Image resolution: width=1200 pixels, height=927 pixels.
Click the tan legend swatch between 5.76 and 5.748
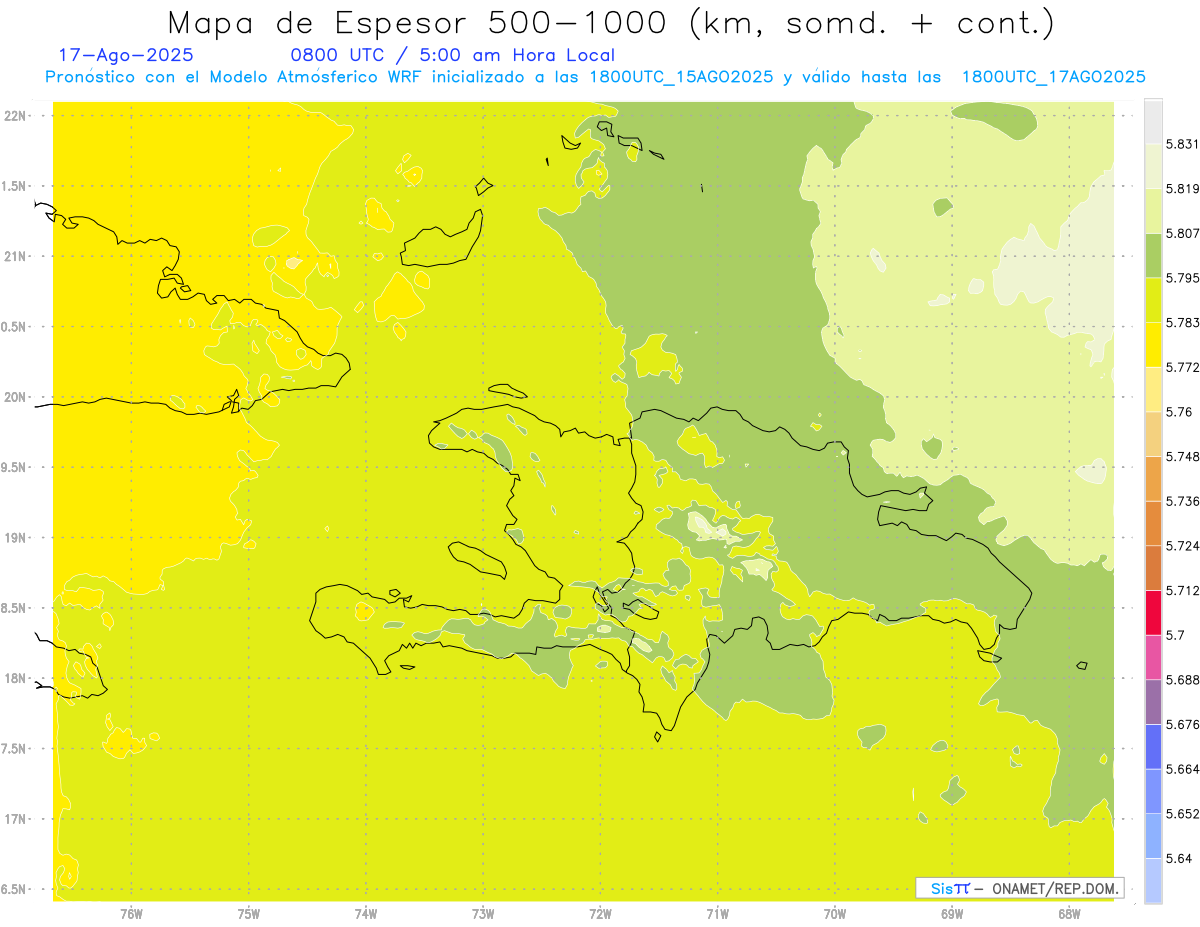click(x=1153, y=434)
